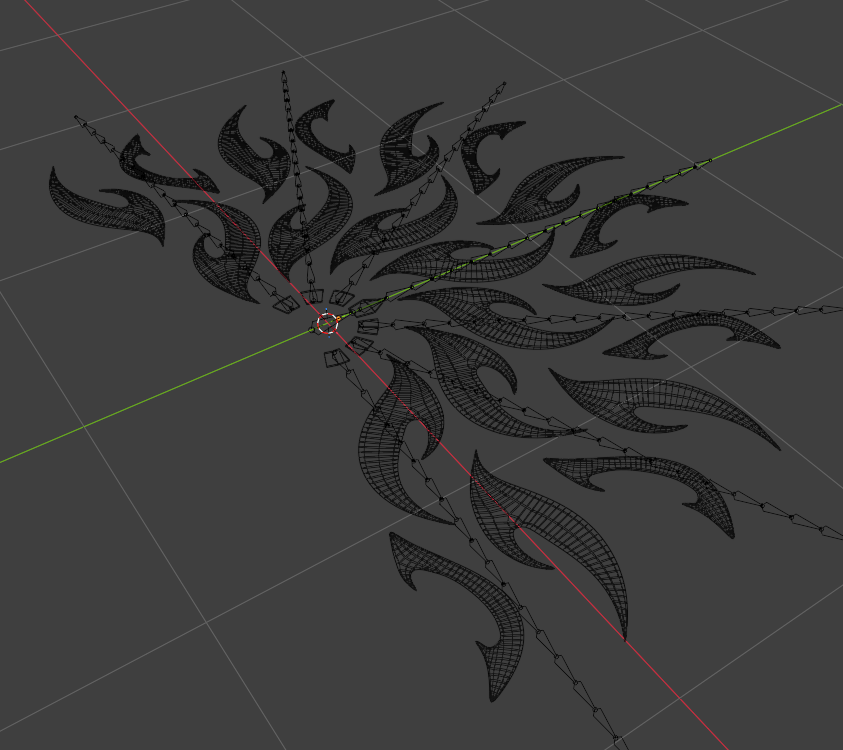Click the red X axis line near top-left

coord(81,59)
